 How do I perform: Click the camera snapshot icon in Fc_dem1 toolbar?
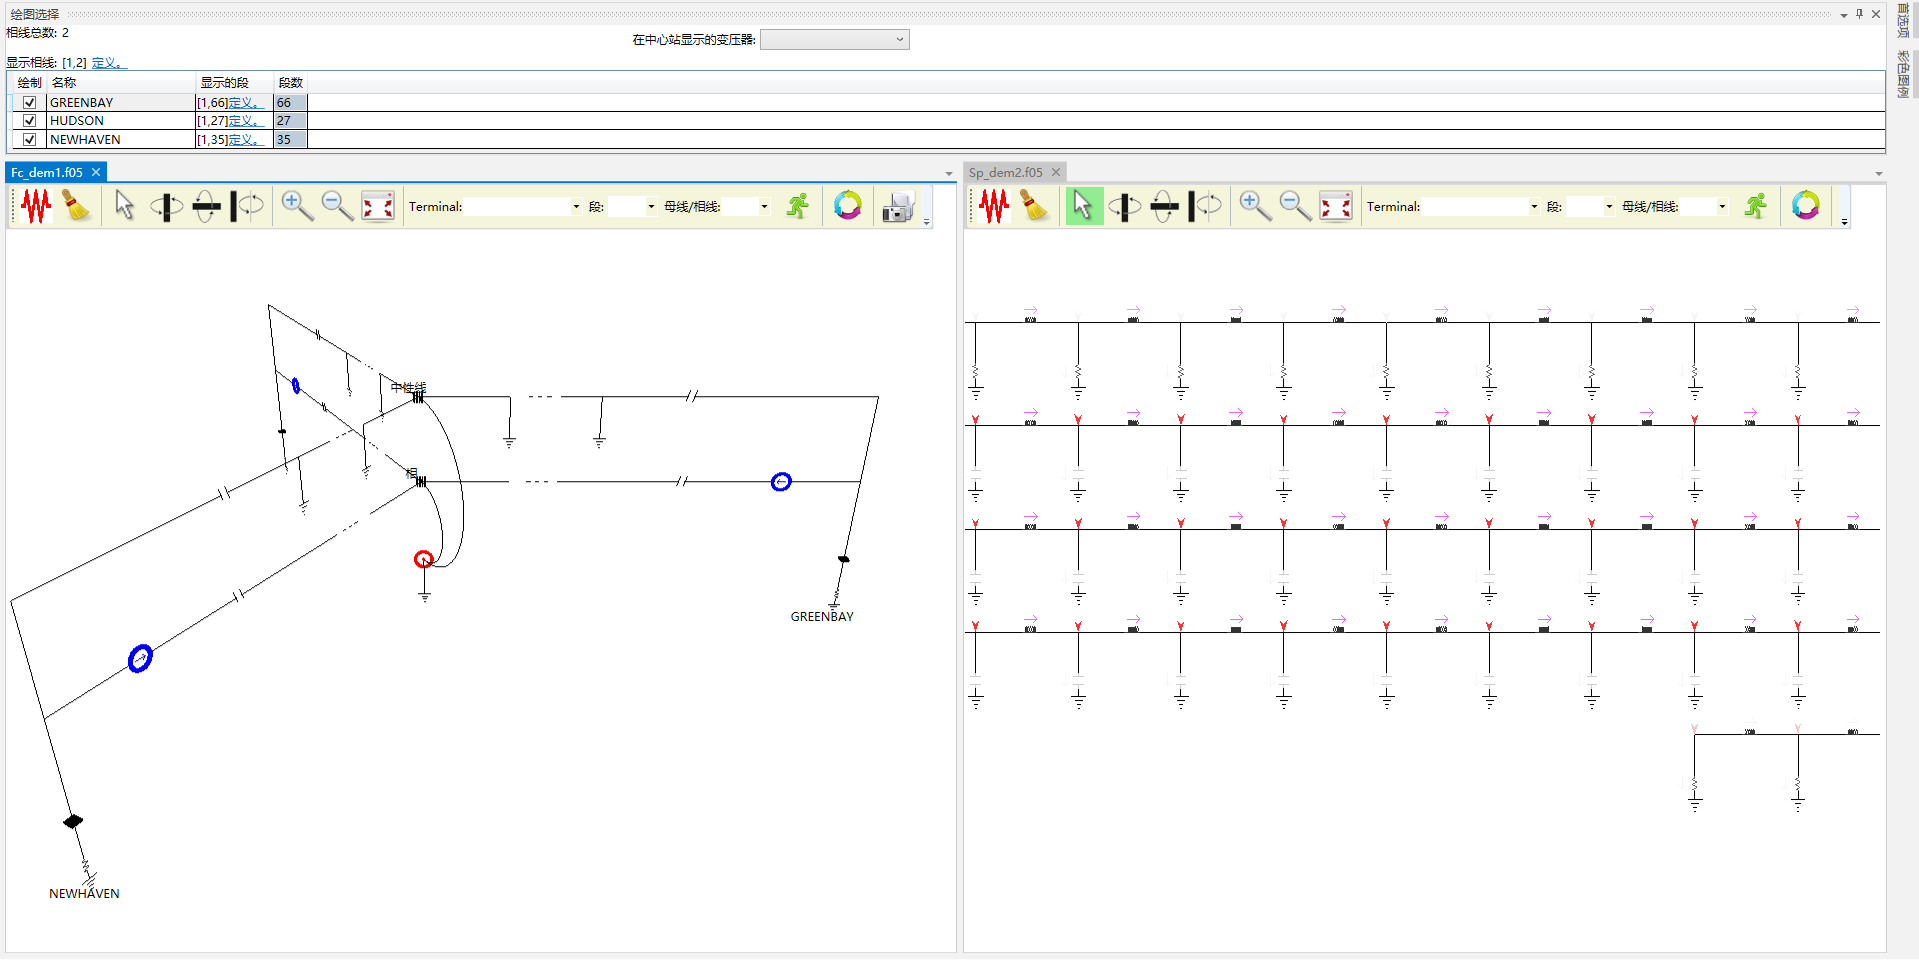click(x=897, y=207)
